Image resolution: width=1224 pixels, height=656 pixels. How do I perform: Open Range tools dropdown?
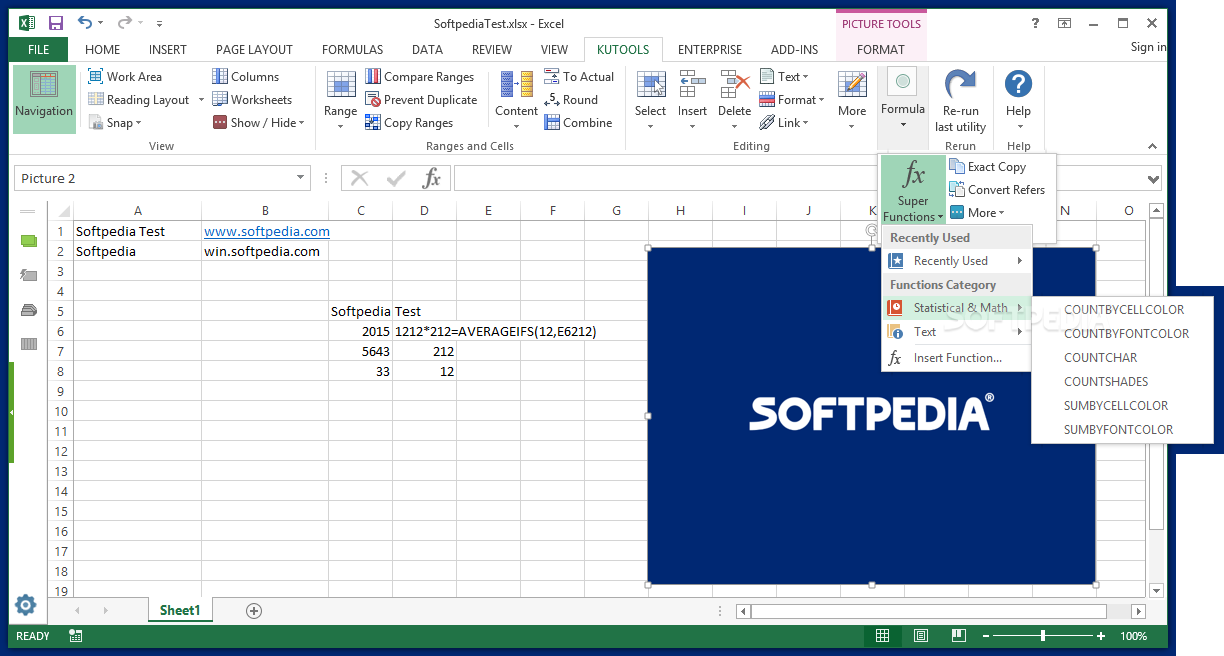click(x=341, y=99)
